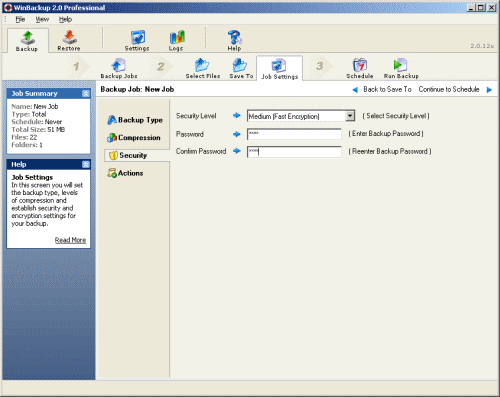Screen dimensions: 500x397
Task: Collapse the Job Summary panel
Action: (x=86, y=94)
